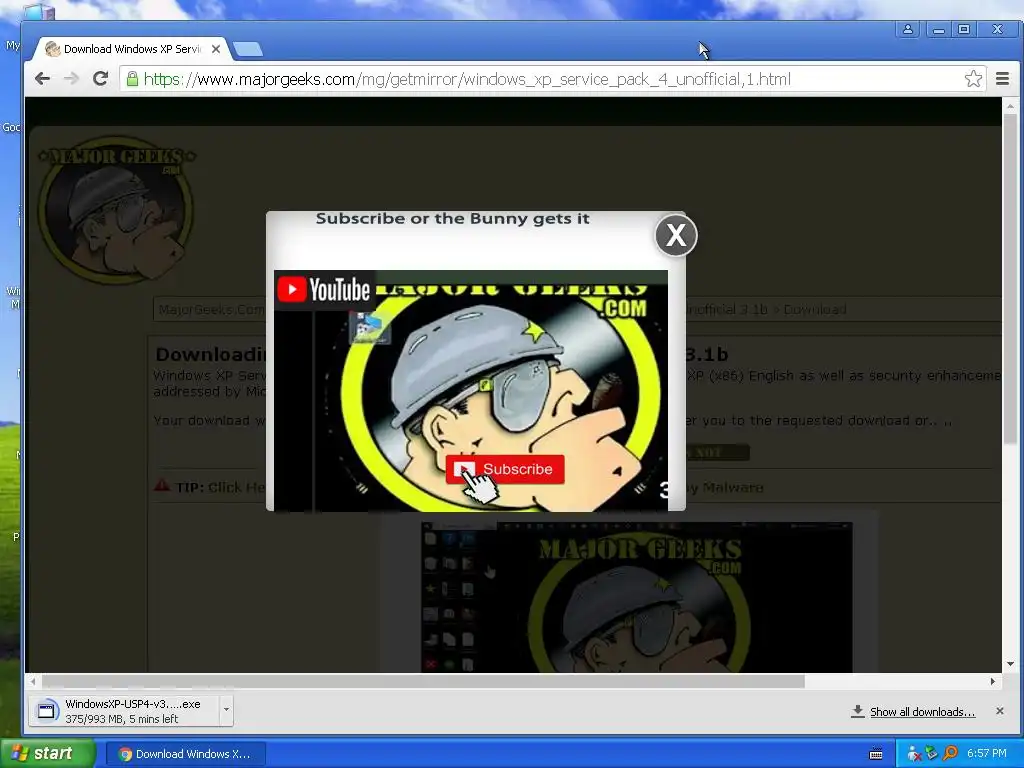This screenshot has height=768, width=1024.
Task: Click the vertical scrollbar thumb
Action: 1010,280
